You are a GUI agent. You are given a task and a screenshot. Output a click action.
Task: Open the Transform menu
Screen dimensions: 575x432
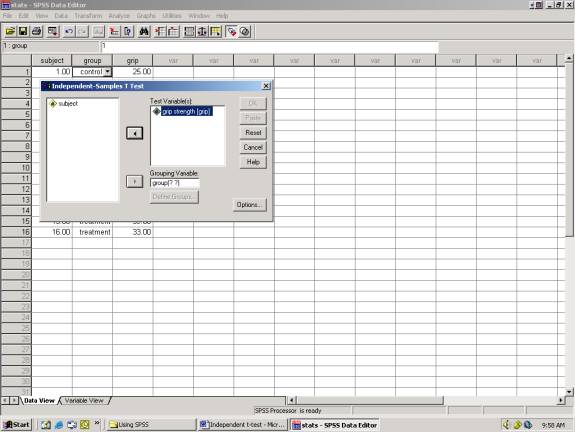coord(88,16)
